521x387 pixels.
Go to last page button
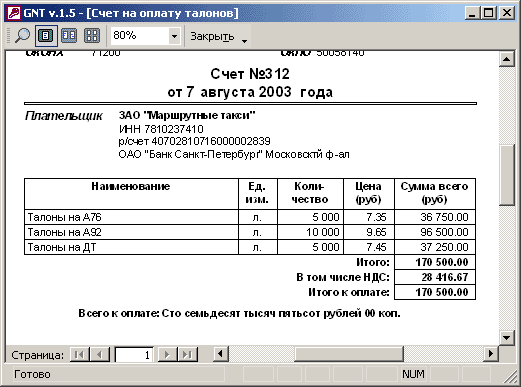188,354
